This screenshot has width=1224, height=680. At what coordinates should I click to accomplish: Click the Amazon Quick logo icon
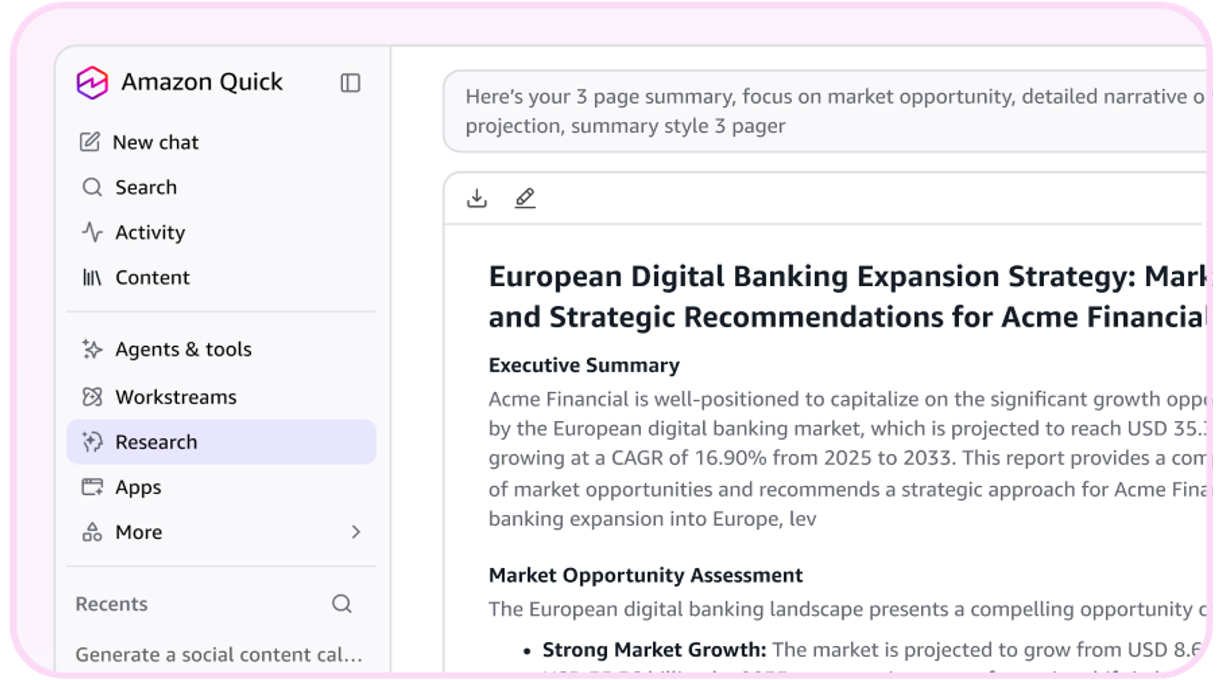pos(92,82)
